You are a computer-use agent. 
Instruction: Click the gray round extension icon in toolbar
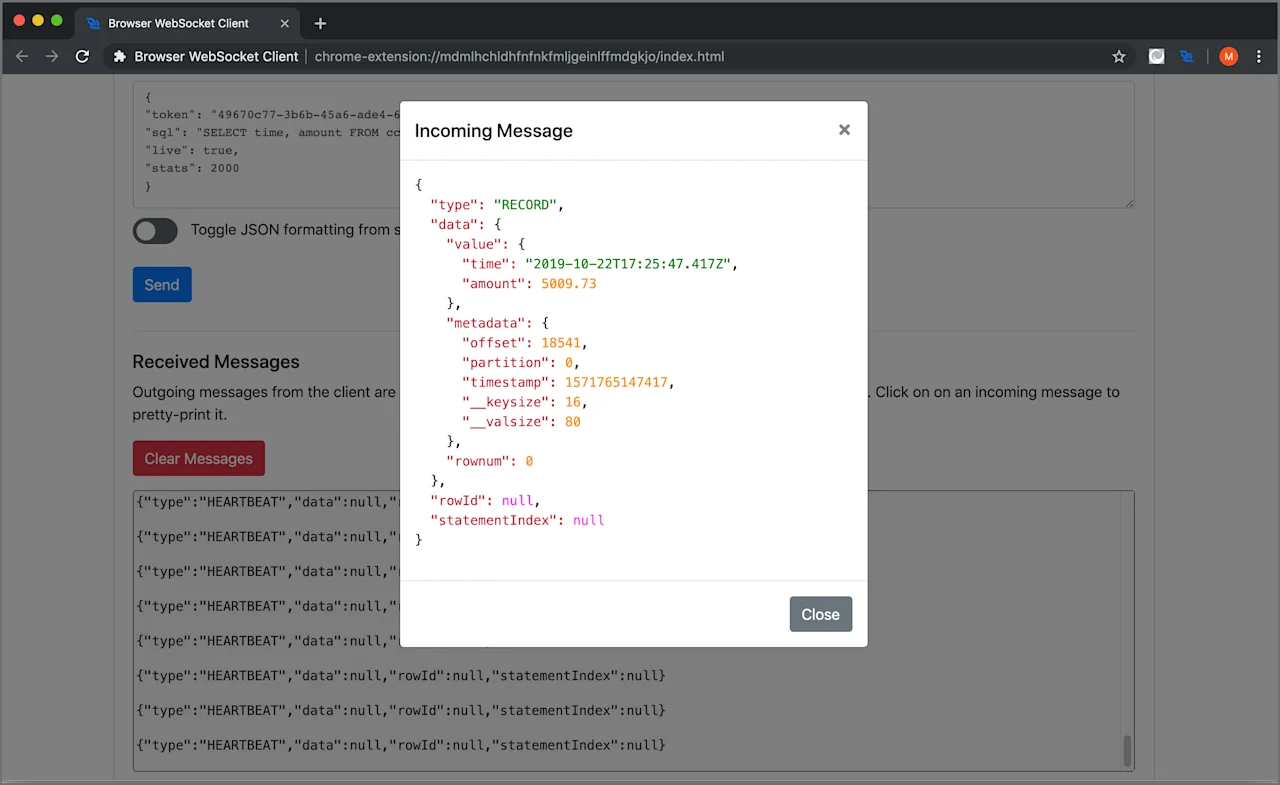pos(1156,57)
